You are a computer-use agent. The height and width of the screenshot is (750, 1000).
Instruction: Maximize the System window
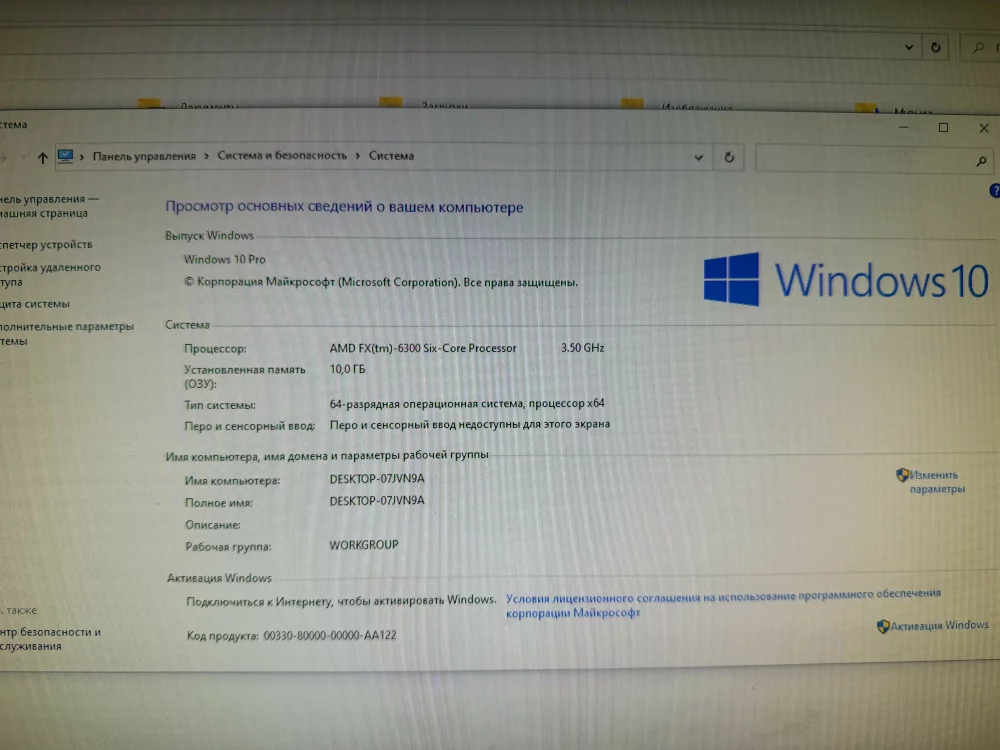[943, 128]
